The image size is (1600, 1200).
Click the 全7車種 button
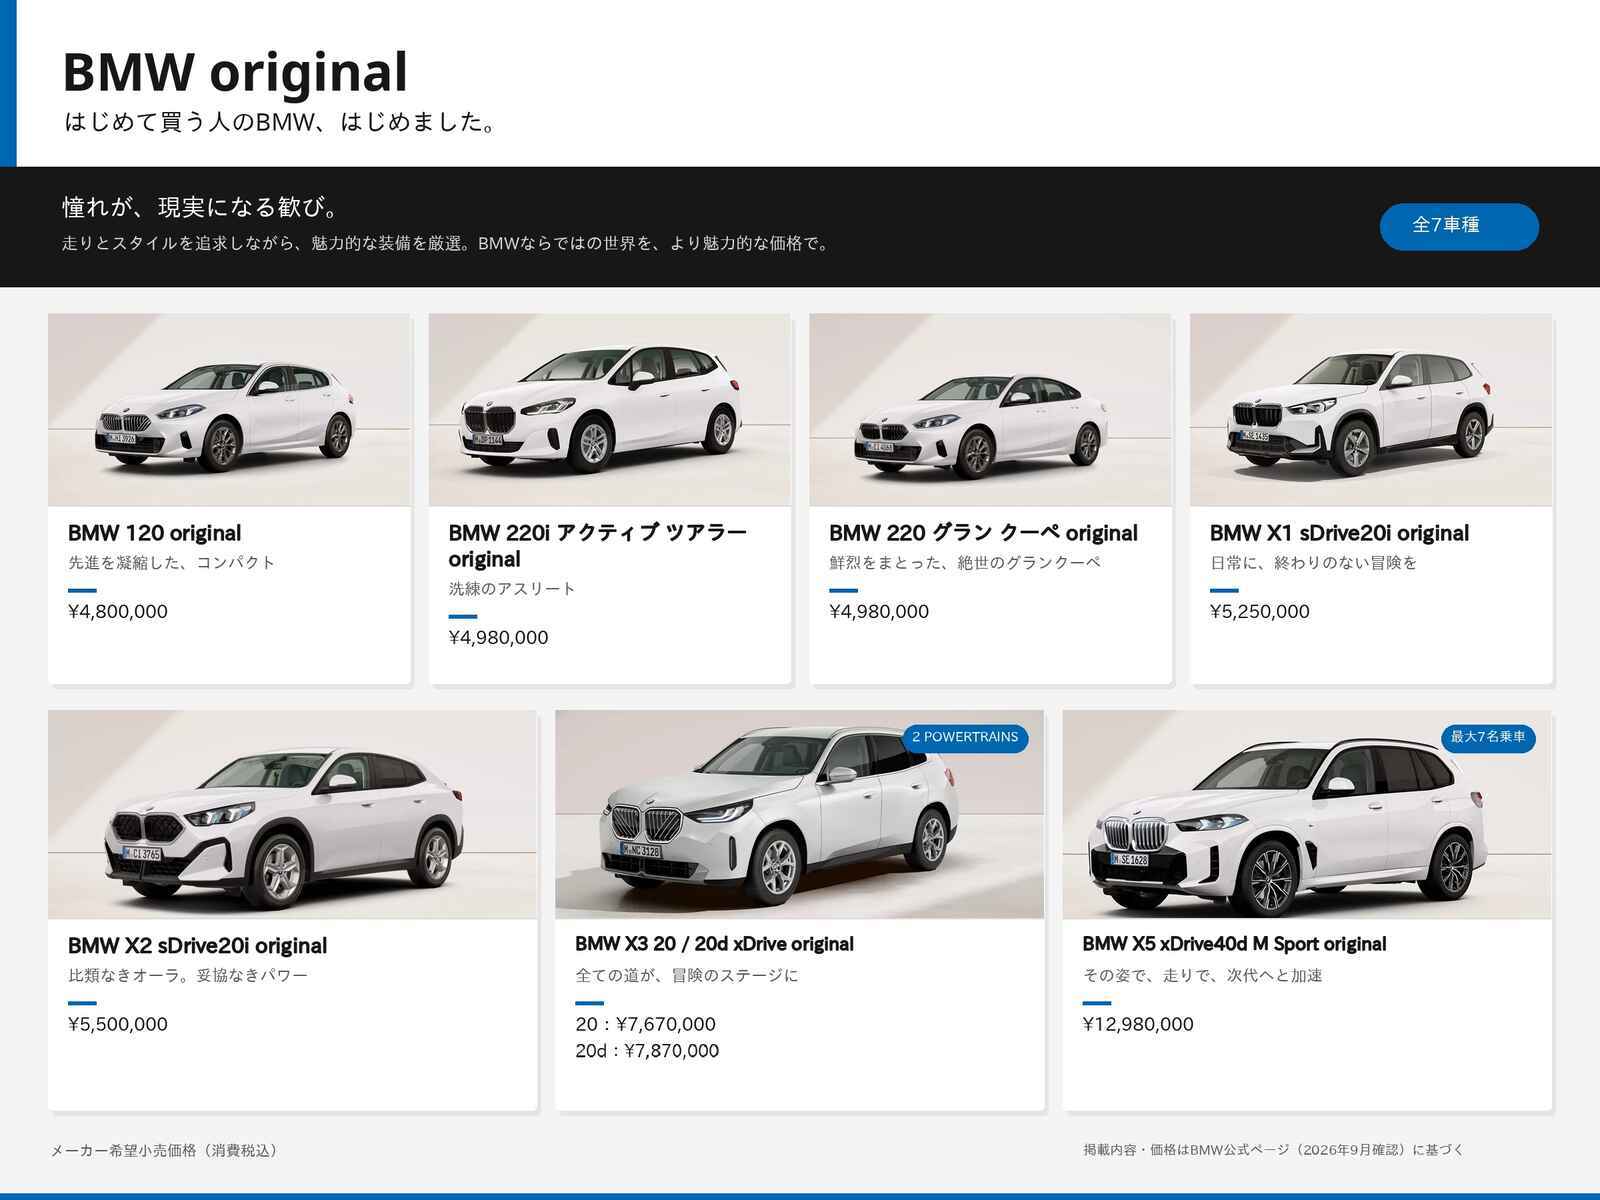[1459, 226]
